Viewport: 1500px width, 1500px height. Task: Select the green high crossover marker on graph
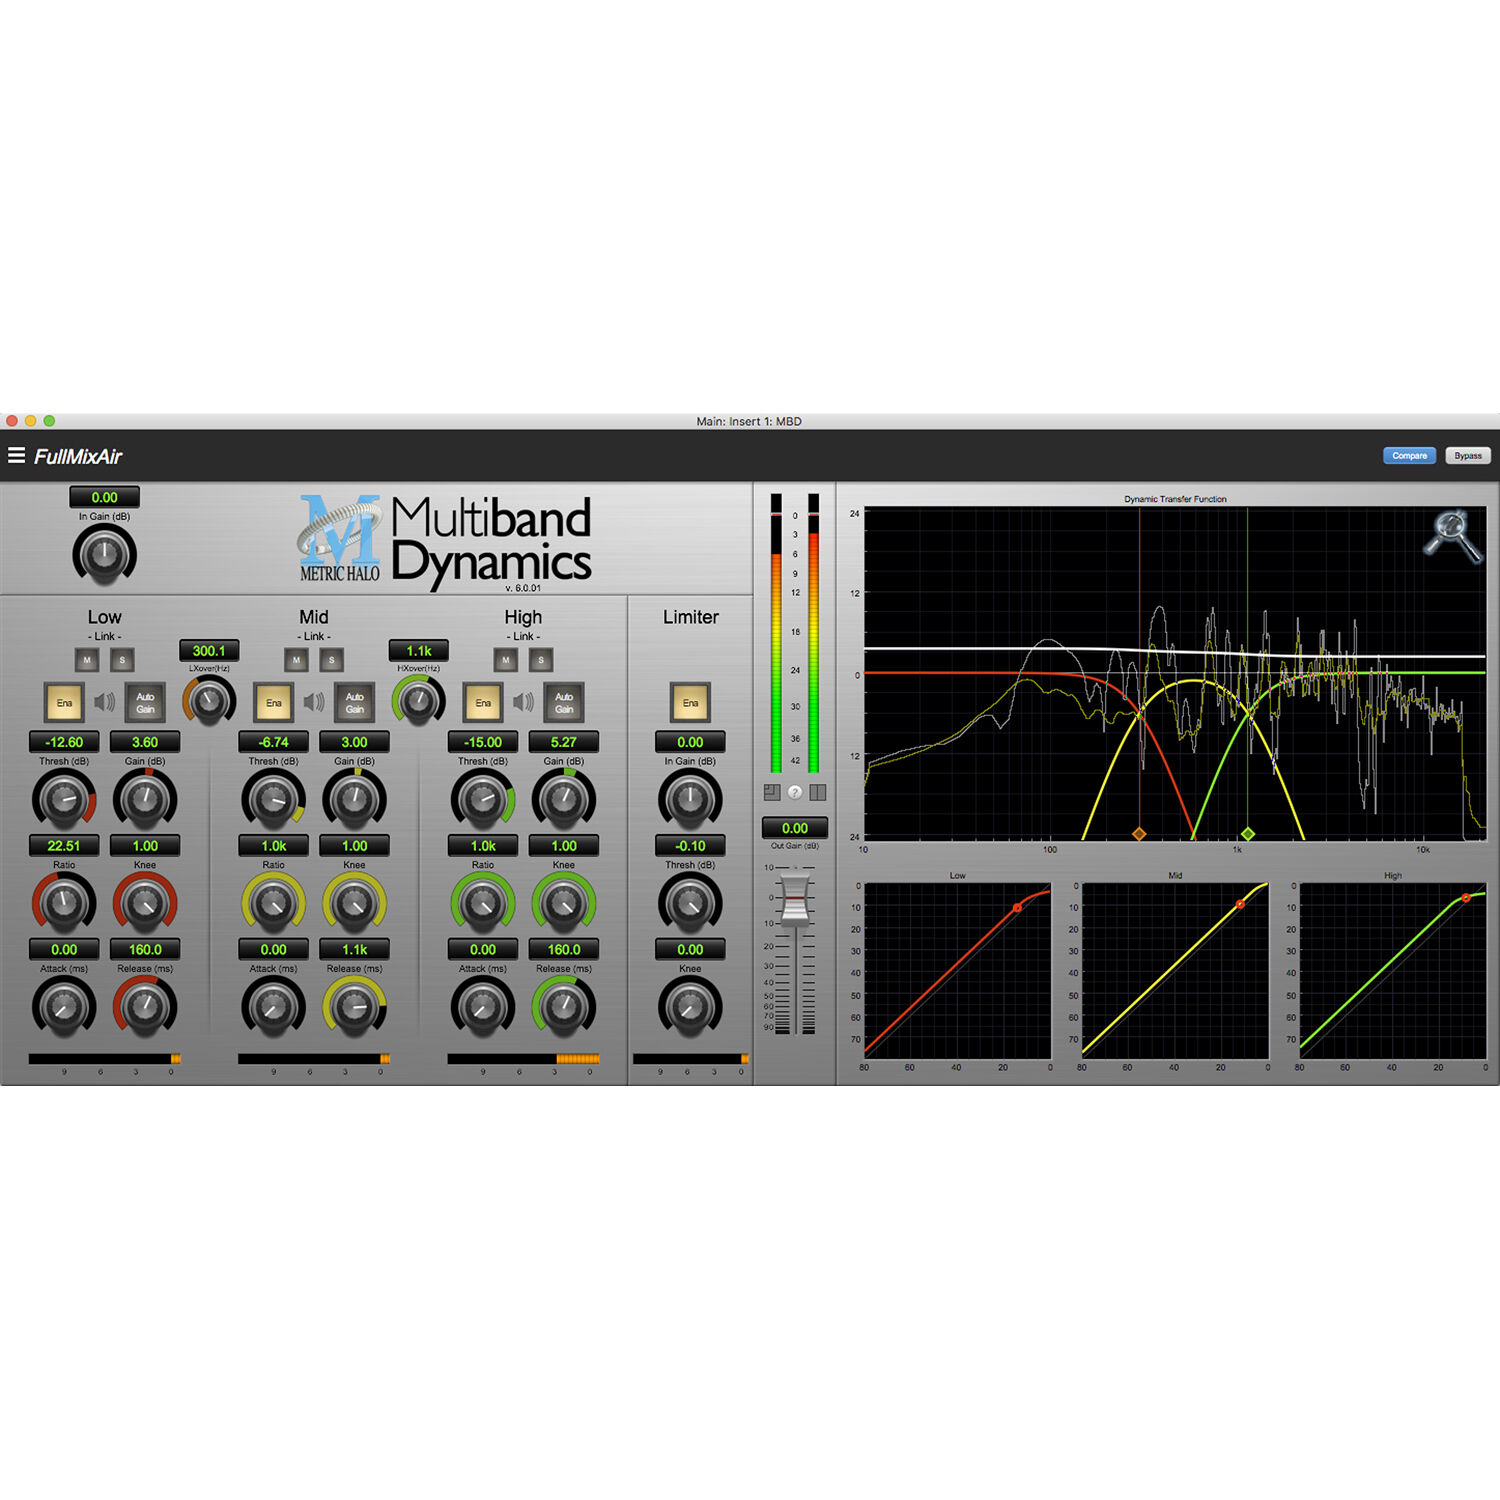[1247, 833]
